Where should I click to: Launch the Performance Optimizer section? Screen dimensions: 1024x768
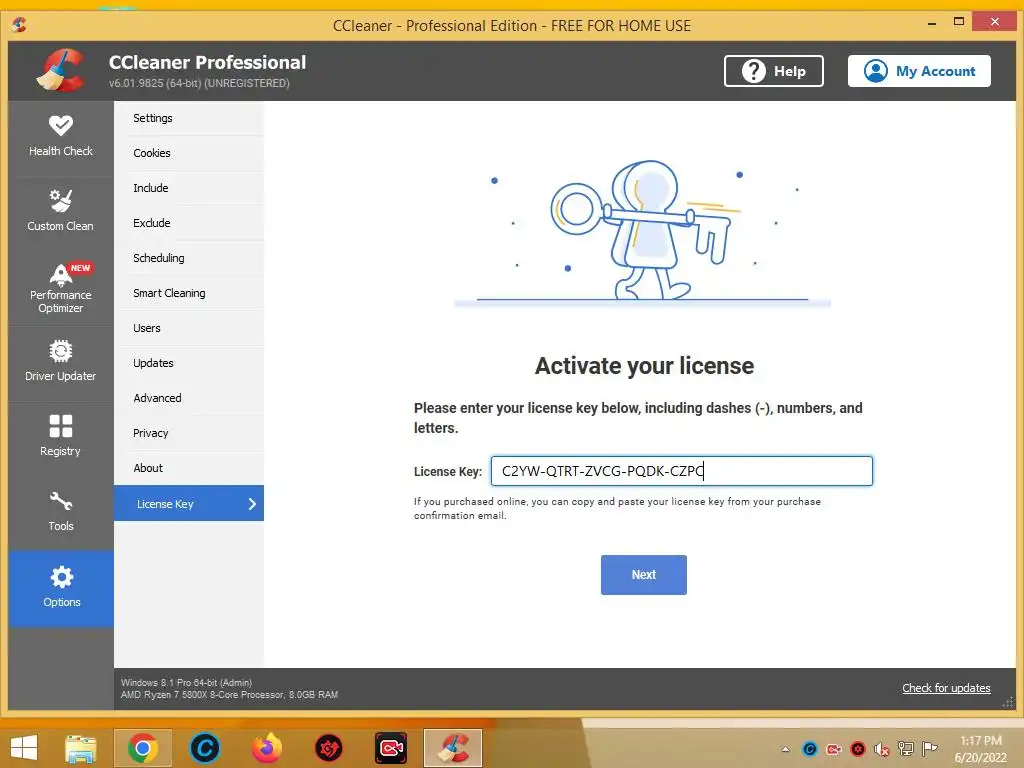click(x=61, y=288)
